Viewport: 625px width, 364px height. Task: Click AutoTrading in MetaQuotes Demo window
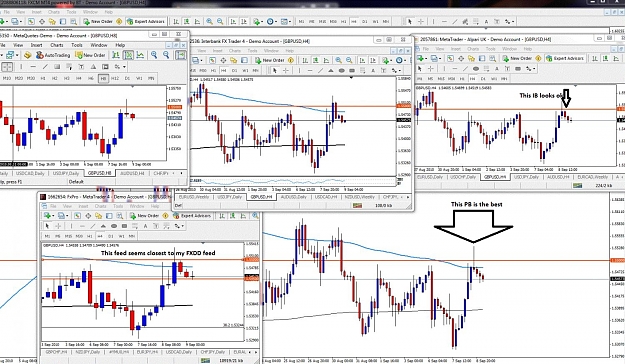[53, 55]
